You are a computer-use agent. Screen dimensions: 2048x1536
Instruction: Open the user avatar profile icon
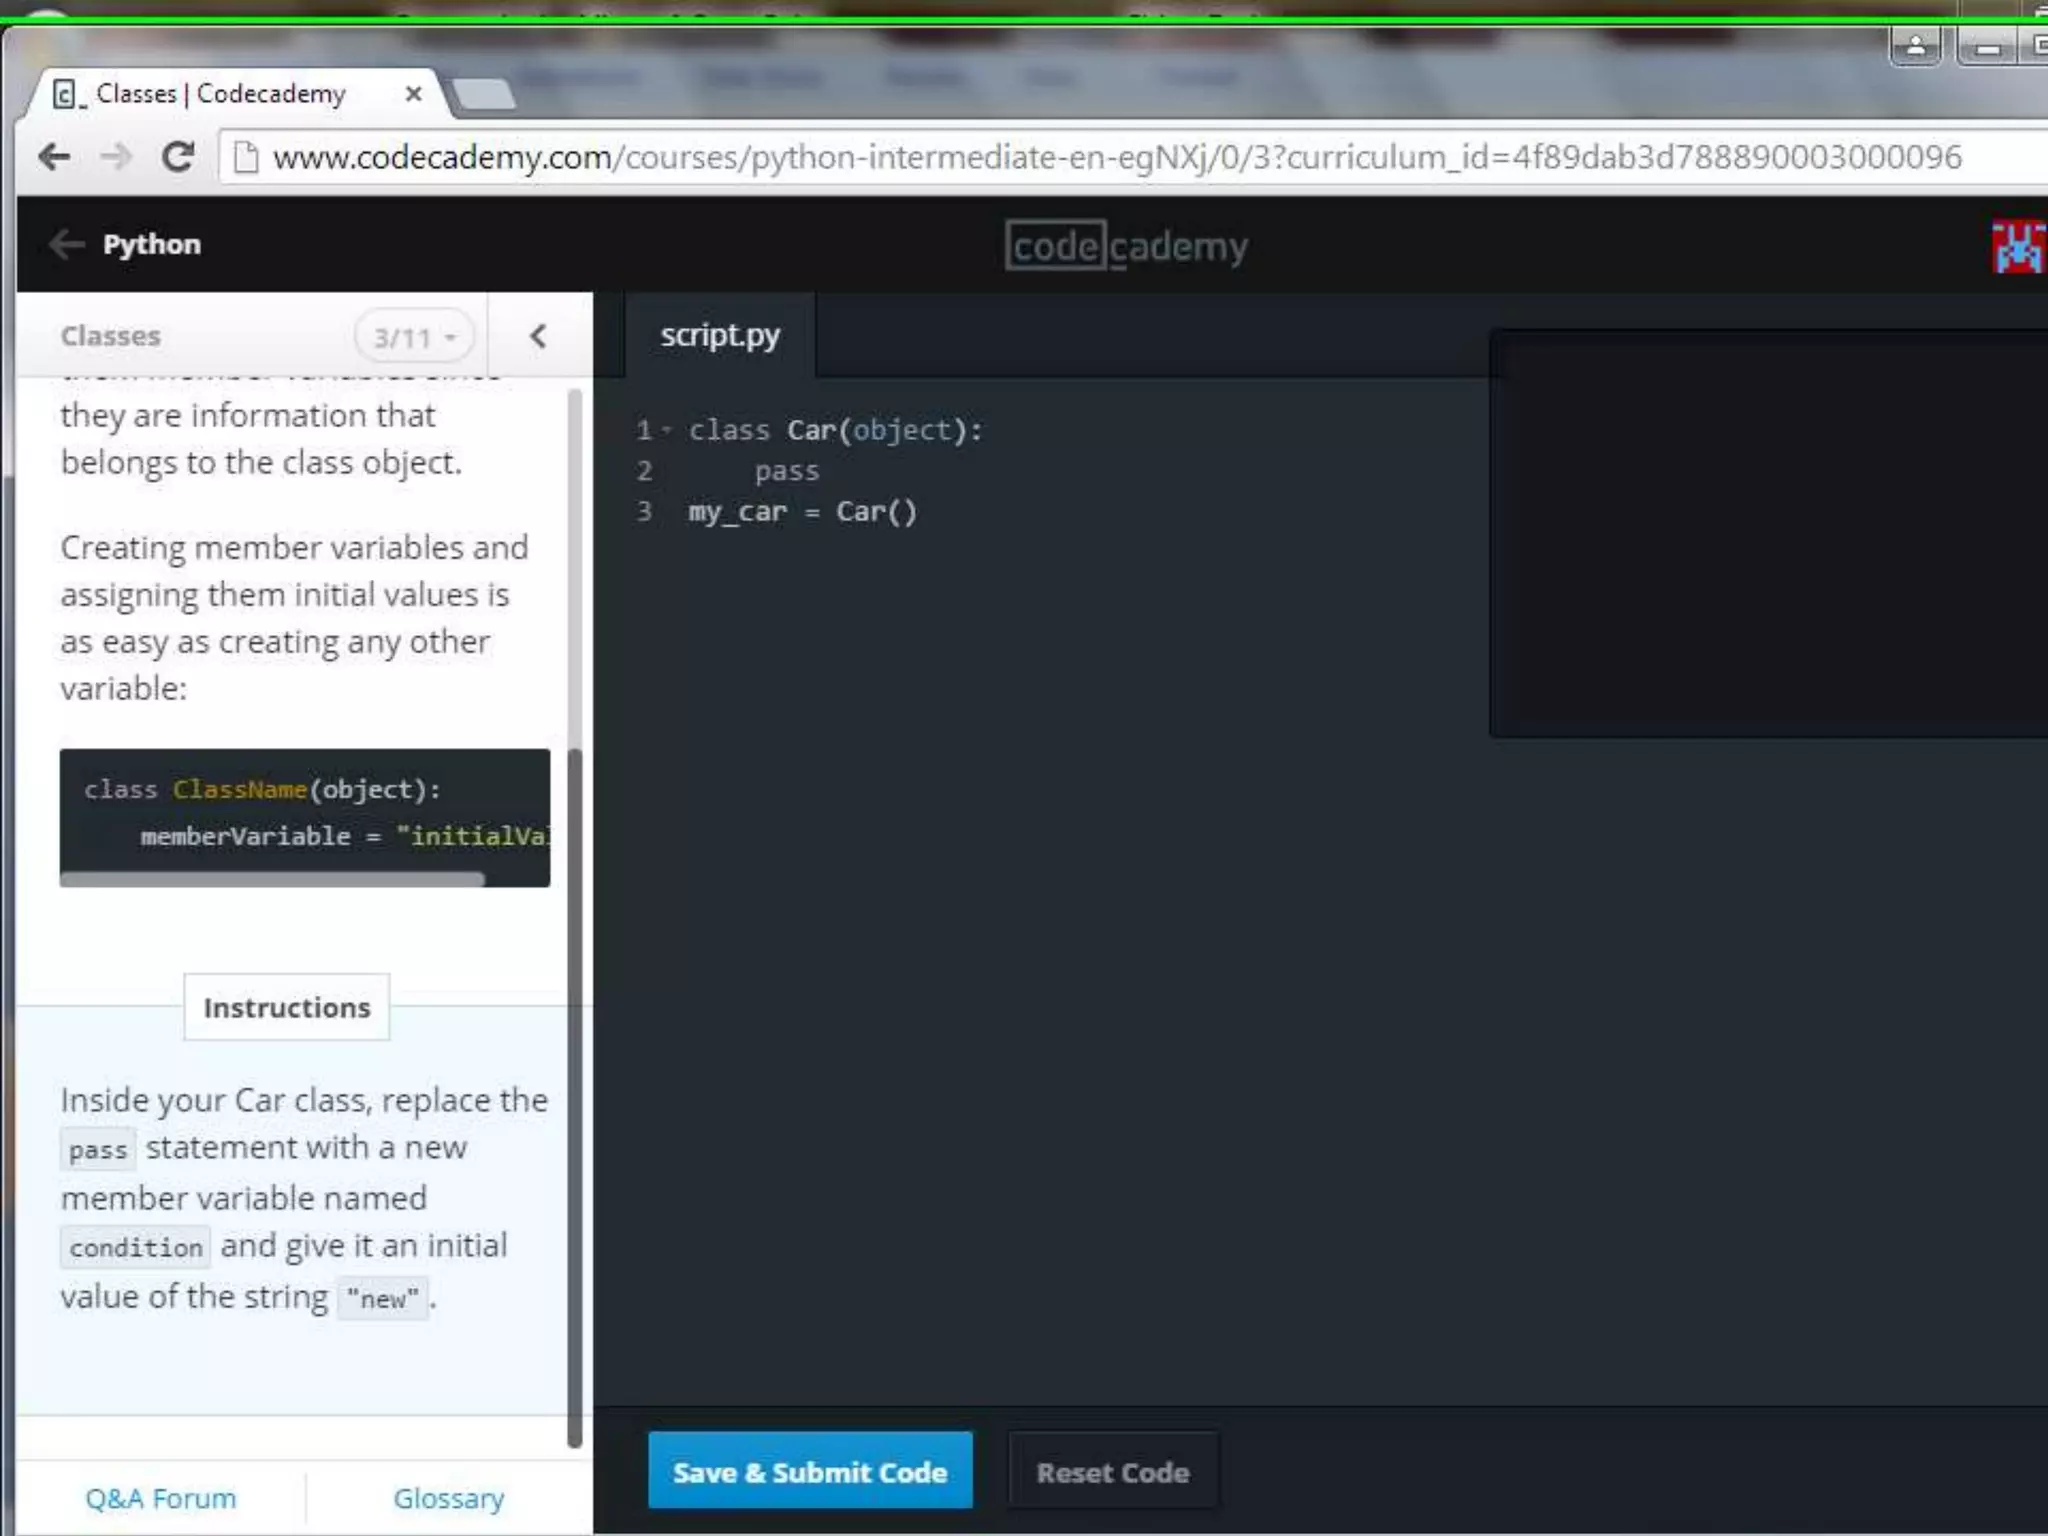2018,247
